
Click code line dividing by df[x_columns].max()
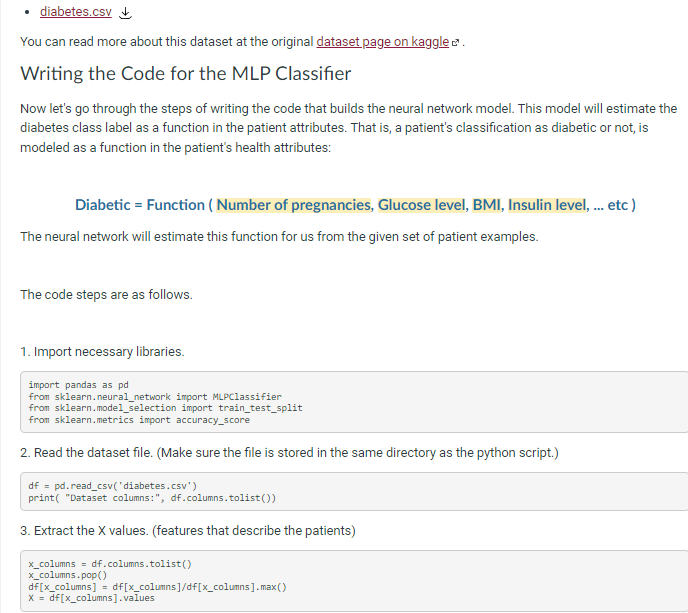(158, 587)
